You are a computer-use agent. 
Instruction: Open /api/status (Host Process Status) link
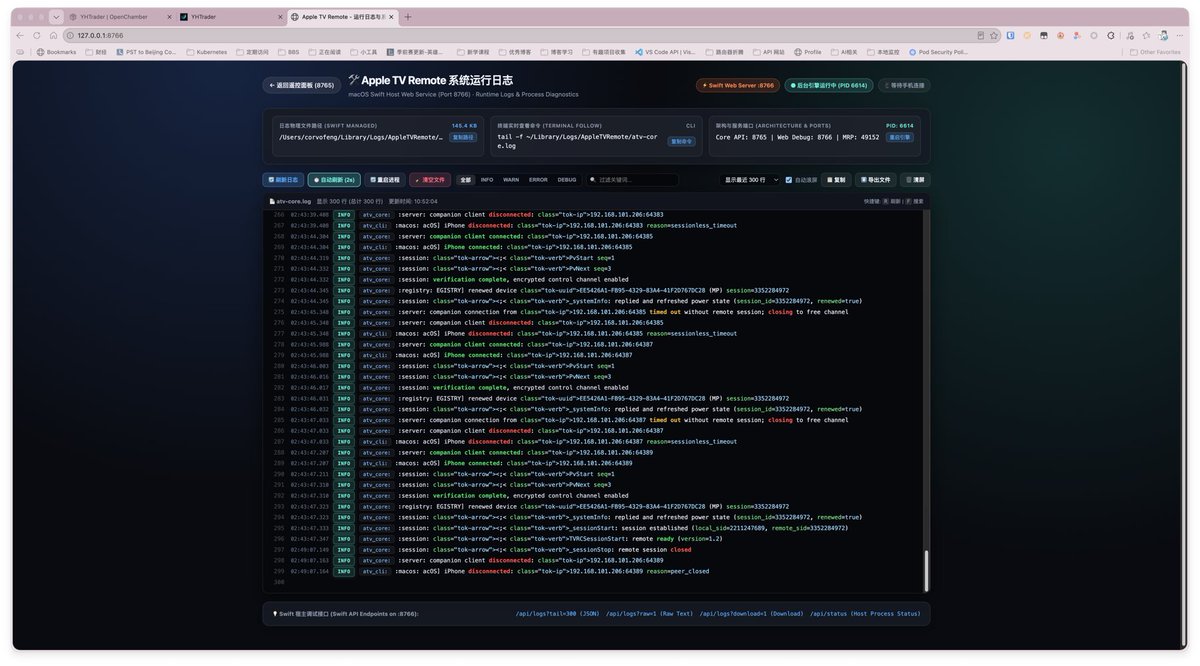pyautogui.click(x=865, y=614)
